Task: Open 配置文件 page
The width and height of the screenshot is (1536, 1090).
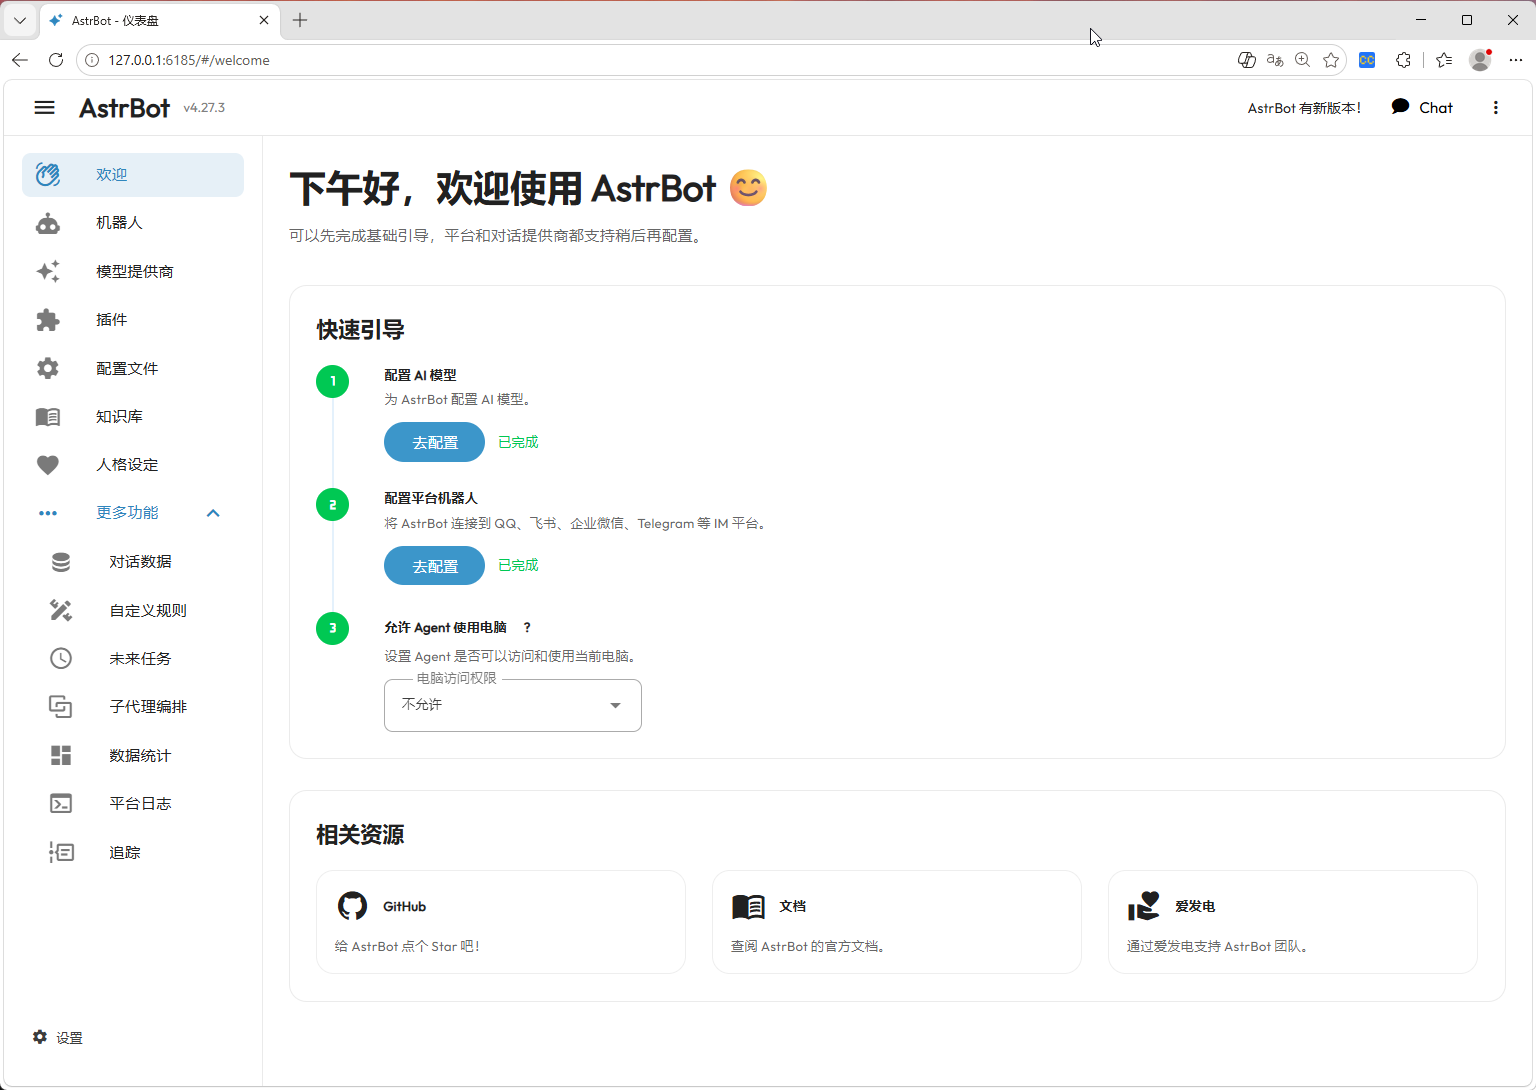Action: (133, 368)
